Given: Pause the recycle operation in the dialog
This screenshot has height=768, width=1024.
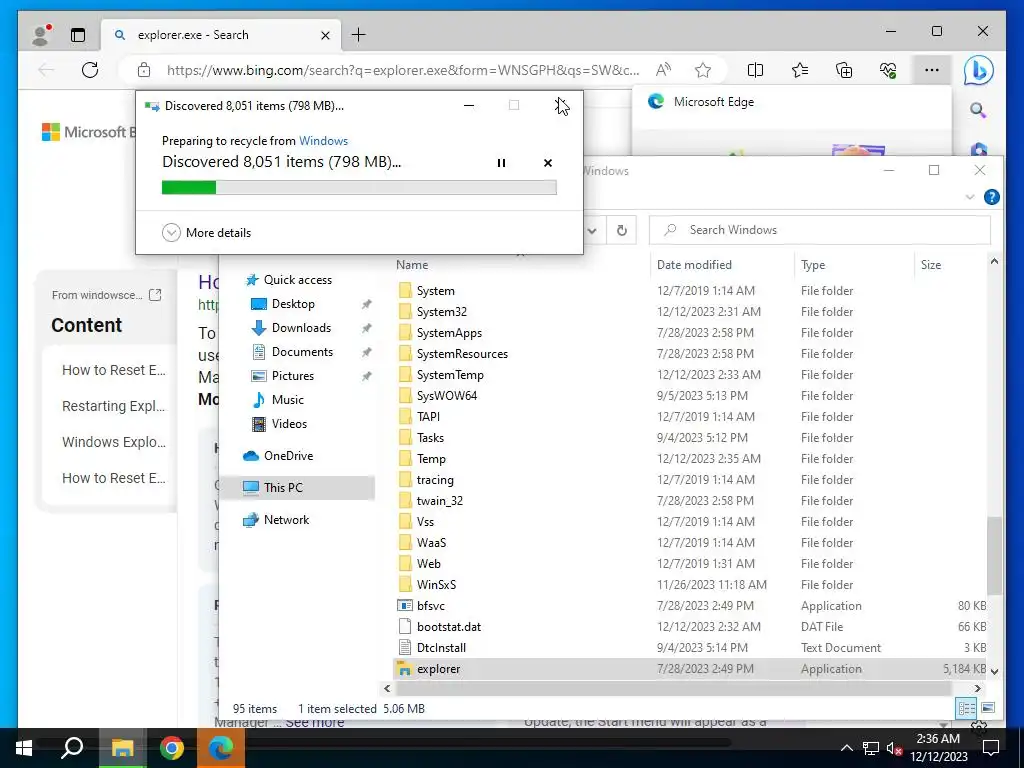Looking at the screenshot, I should pos(501,163).
